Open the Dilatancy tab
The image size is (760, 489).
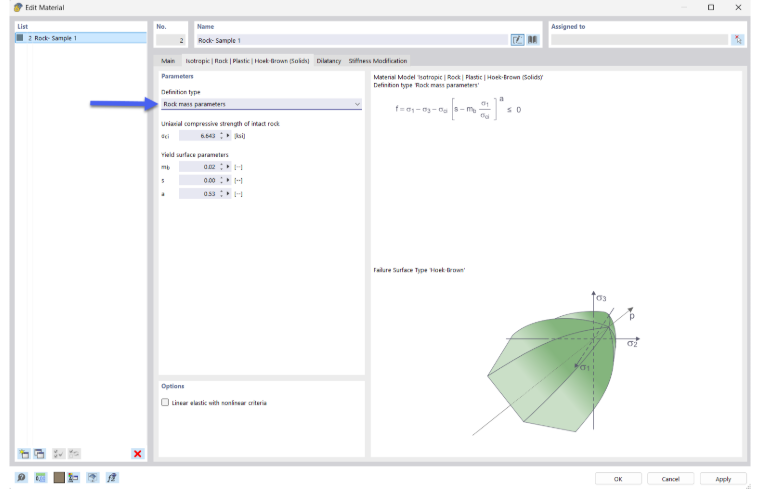click(329, 61)
